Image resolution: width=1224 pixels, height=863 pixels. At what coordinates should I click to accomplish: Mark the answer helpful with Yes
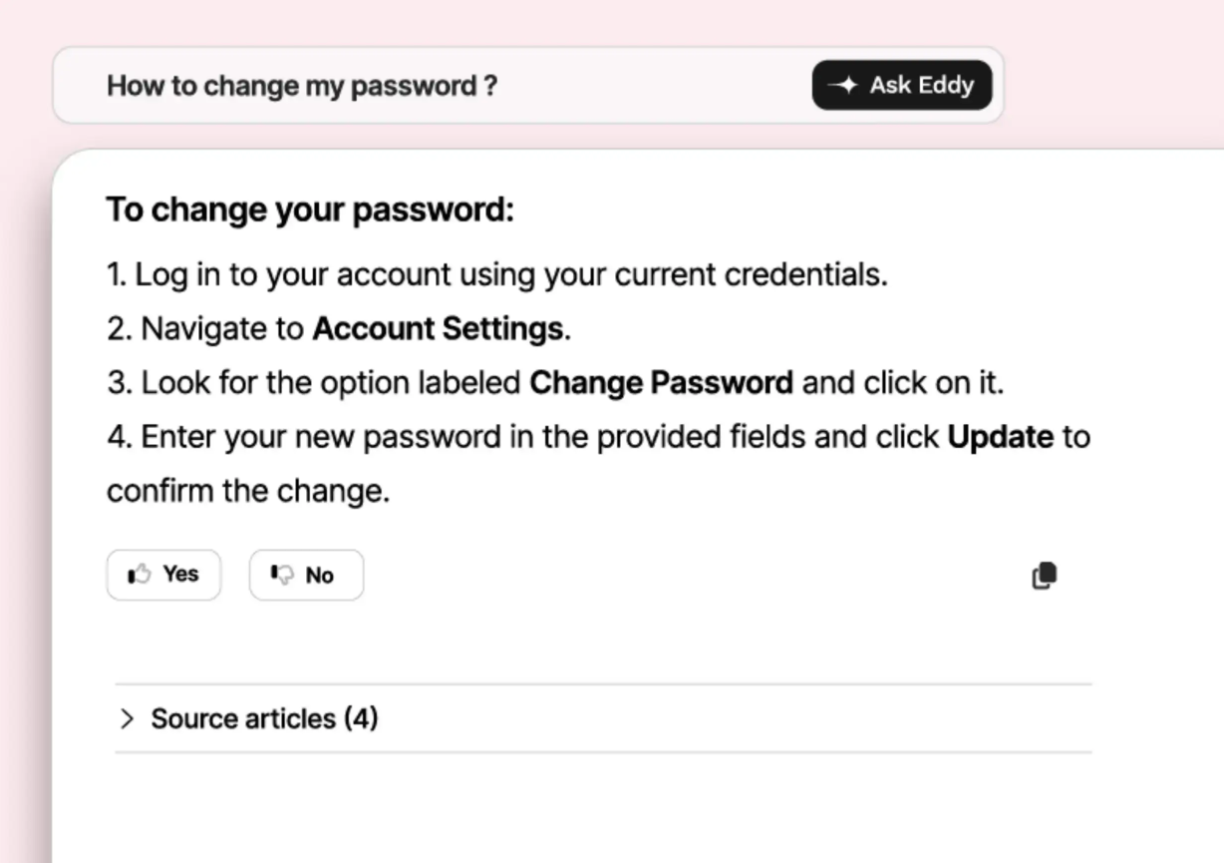[180, 574]
